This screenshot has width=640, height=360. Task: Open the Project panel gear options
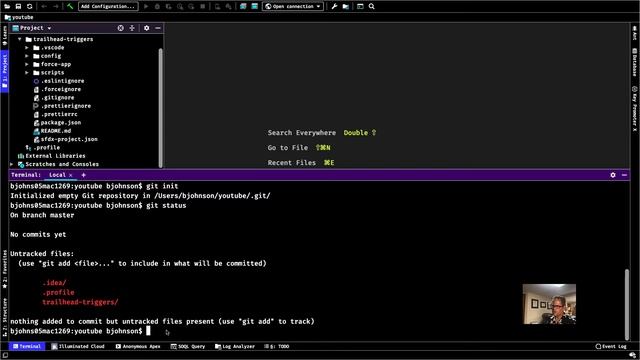[147, 28]
